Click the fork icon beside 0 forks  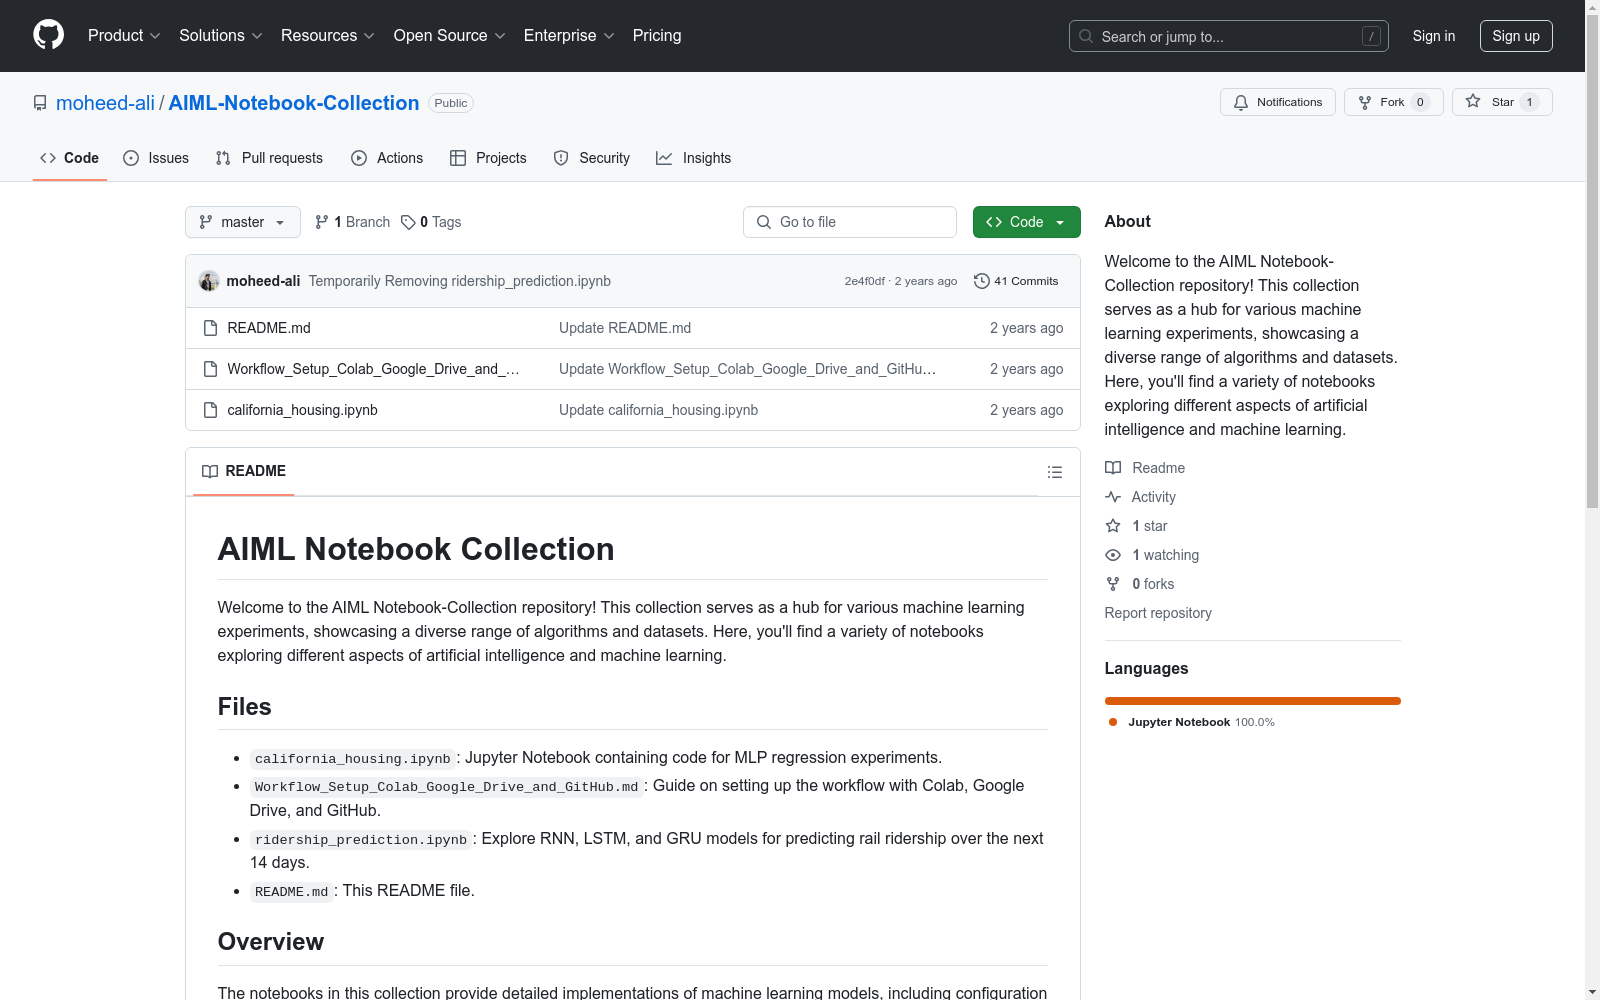click(1113, 584)
